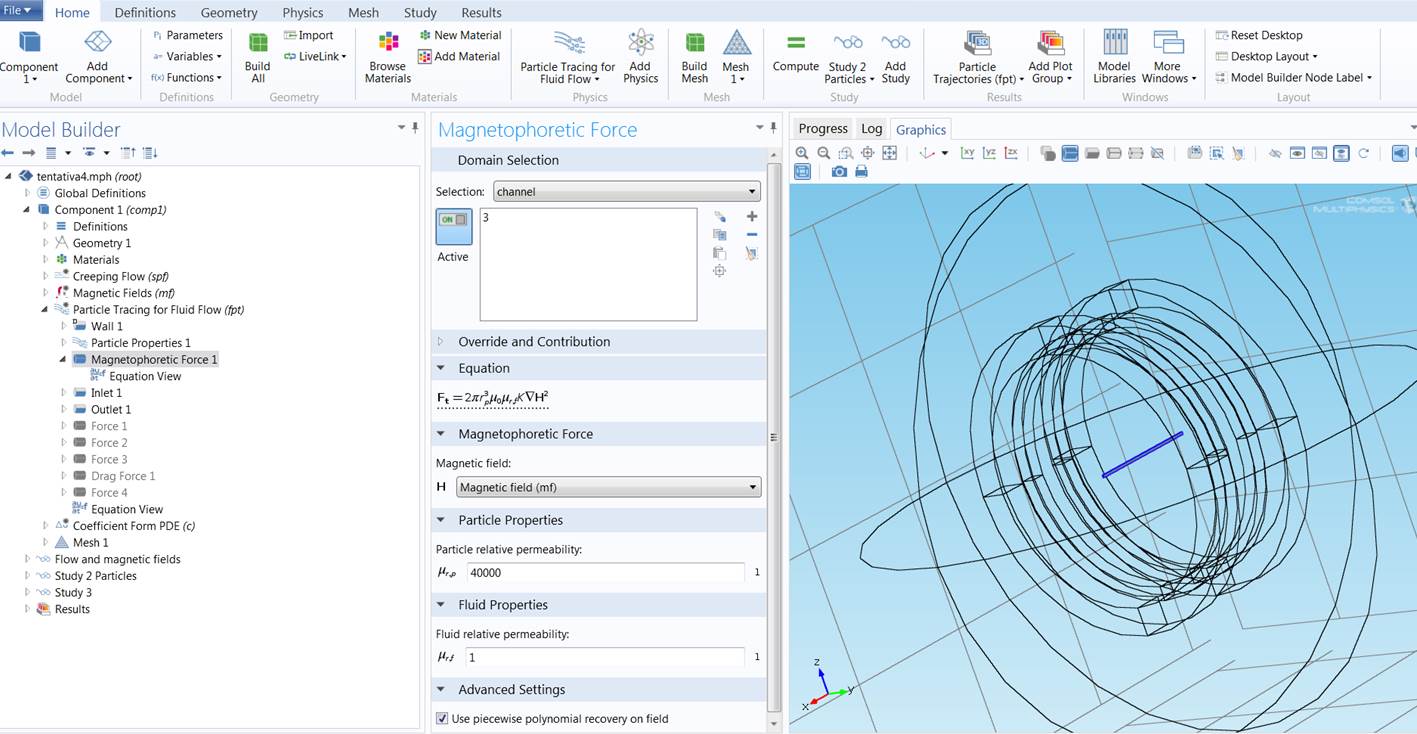This screenshot has width=1417, height=734.
Task: Click the settings panel vertical scrollbar
Action: point(772,437)
